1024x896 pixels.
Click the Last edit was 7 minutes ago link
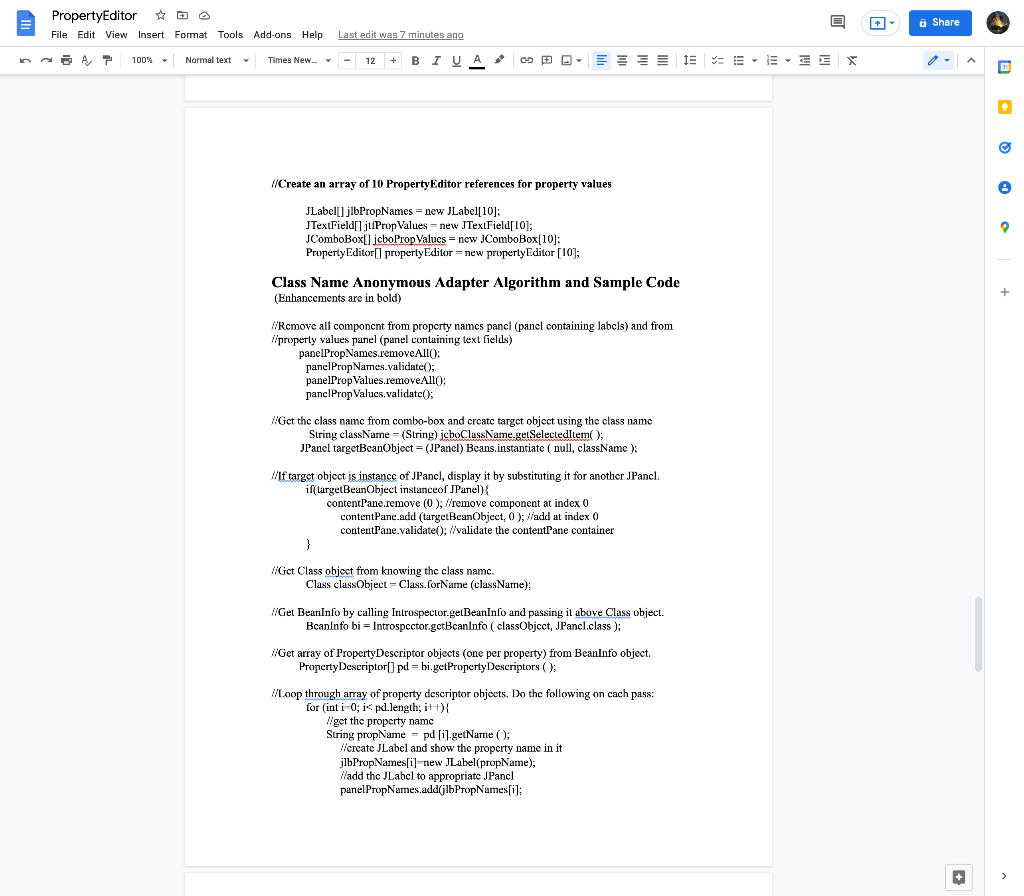tap(399, 34)
